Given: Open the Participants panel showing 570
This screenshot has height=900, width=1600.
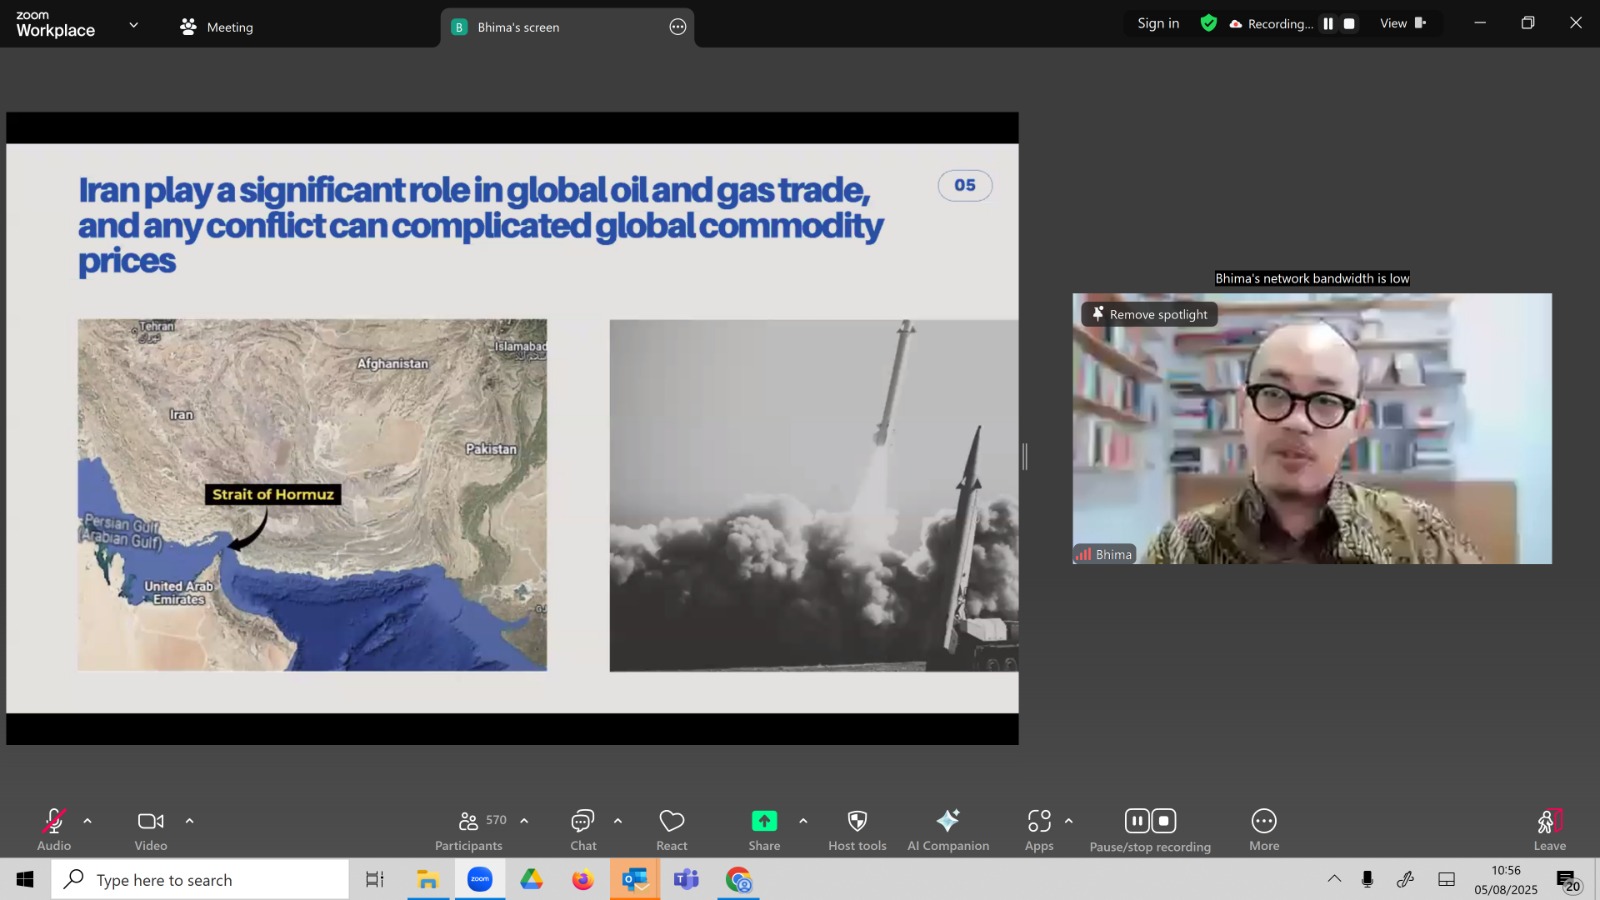Looking at the screenshot, I should (x=469, y=830).
